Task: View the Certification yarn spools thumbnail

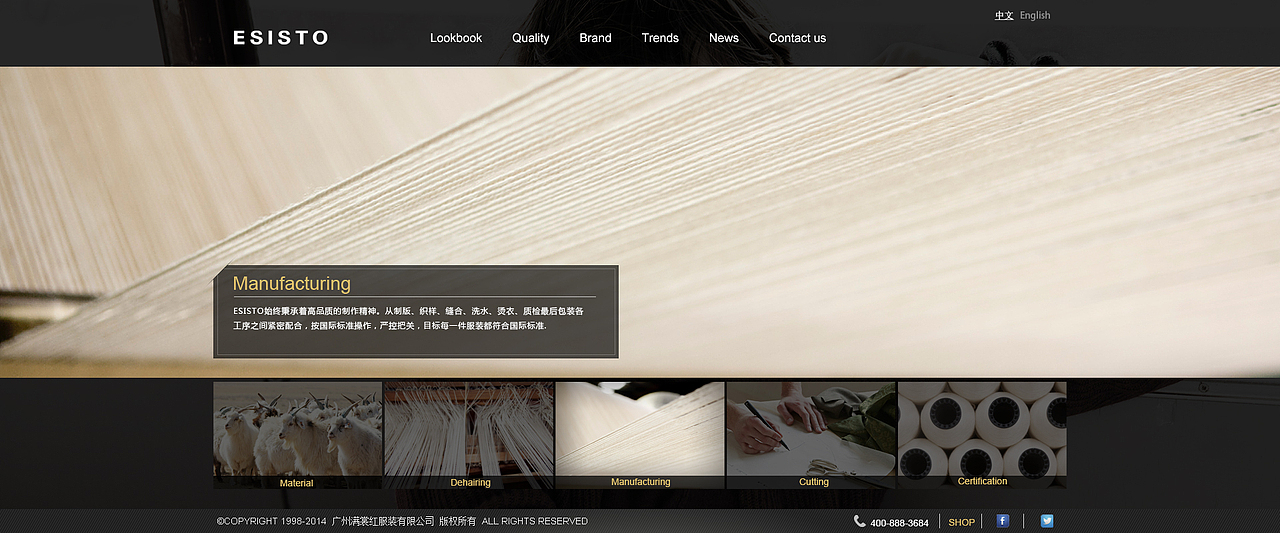Action: [982, 435]
